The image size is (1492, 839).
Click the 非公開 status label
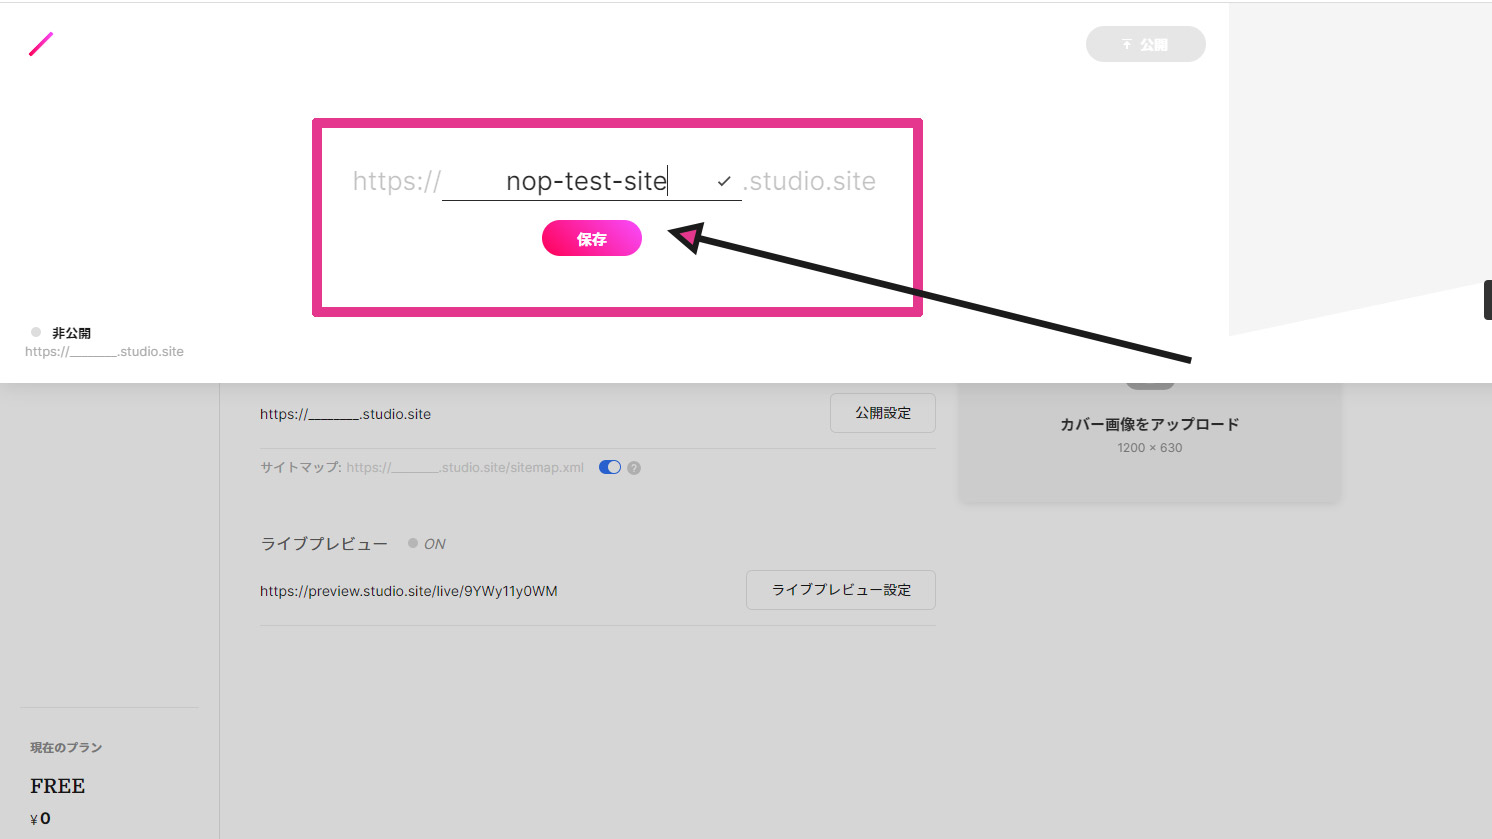pyautogui.click(x=71, y=333)
